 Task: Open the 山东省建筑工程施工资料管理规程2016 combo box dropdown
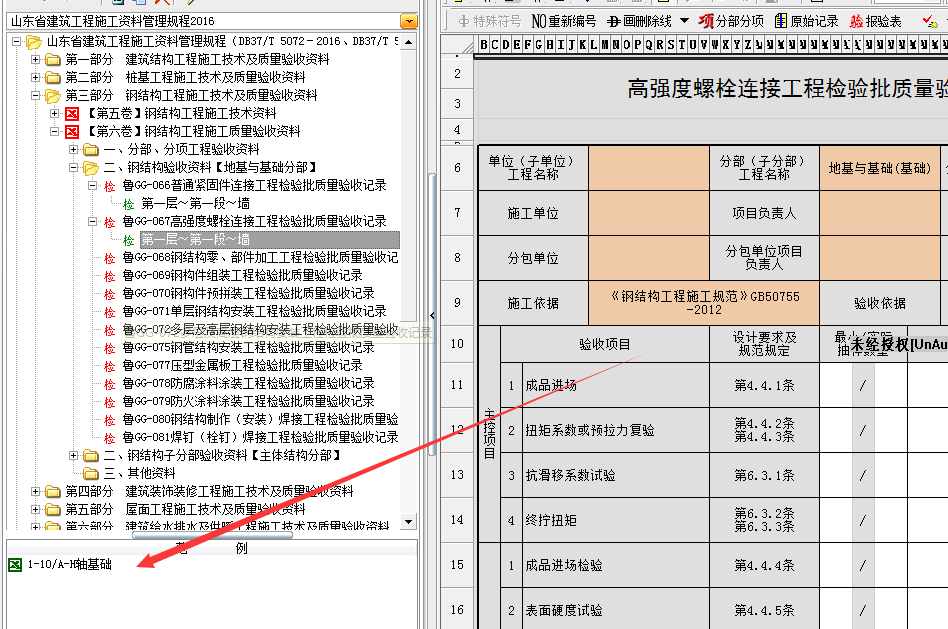pyautogui.click(x=408, y=21)
